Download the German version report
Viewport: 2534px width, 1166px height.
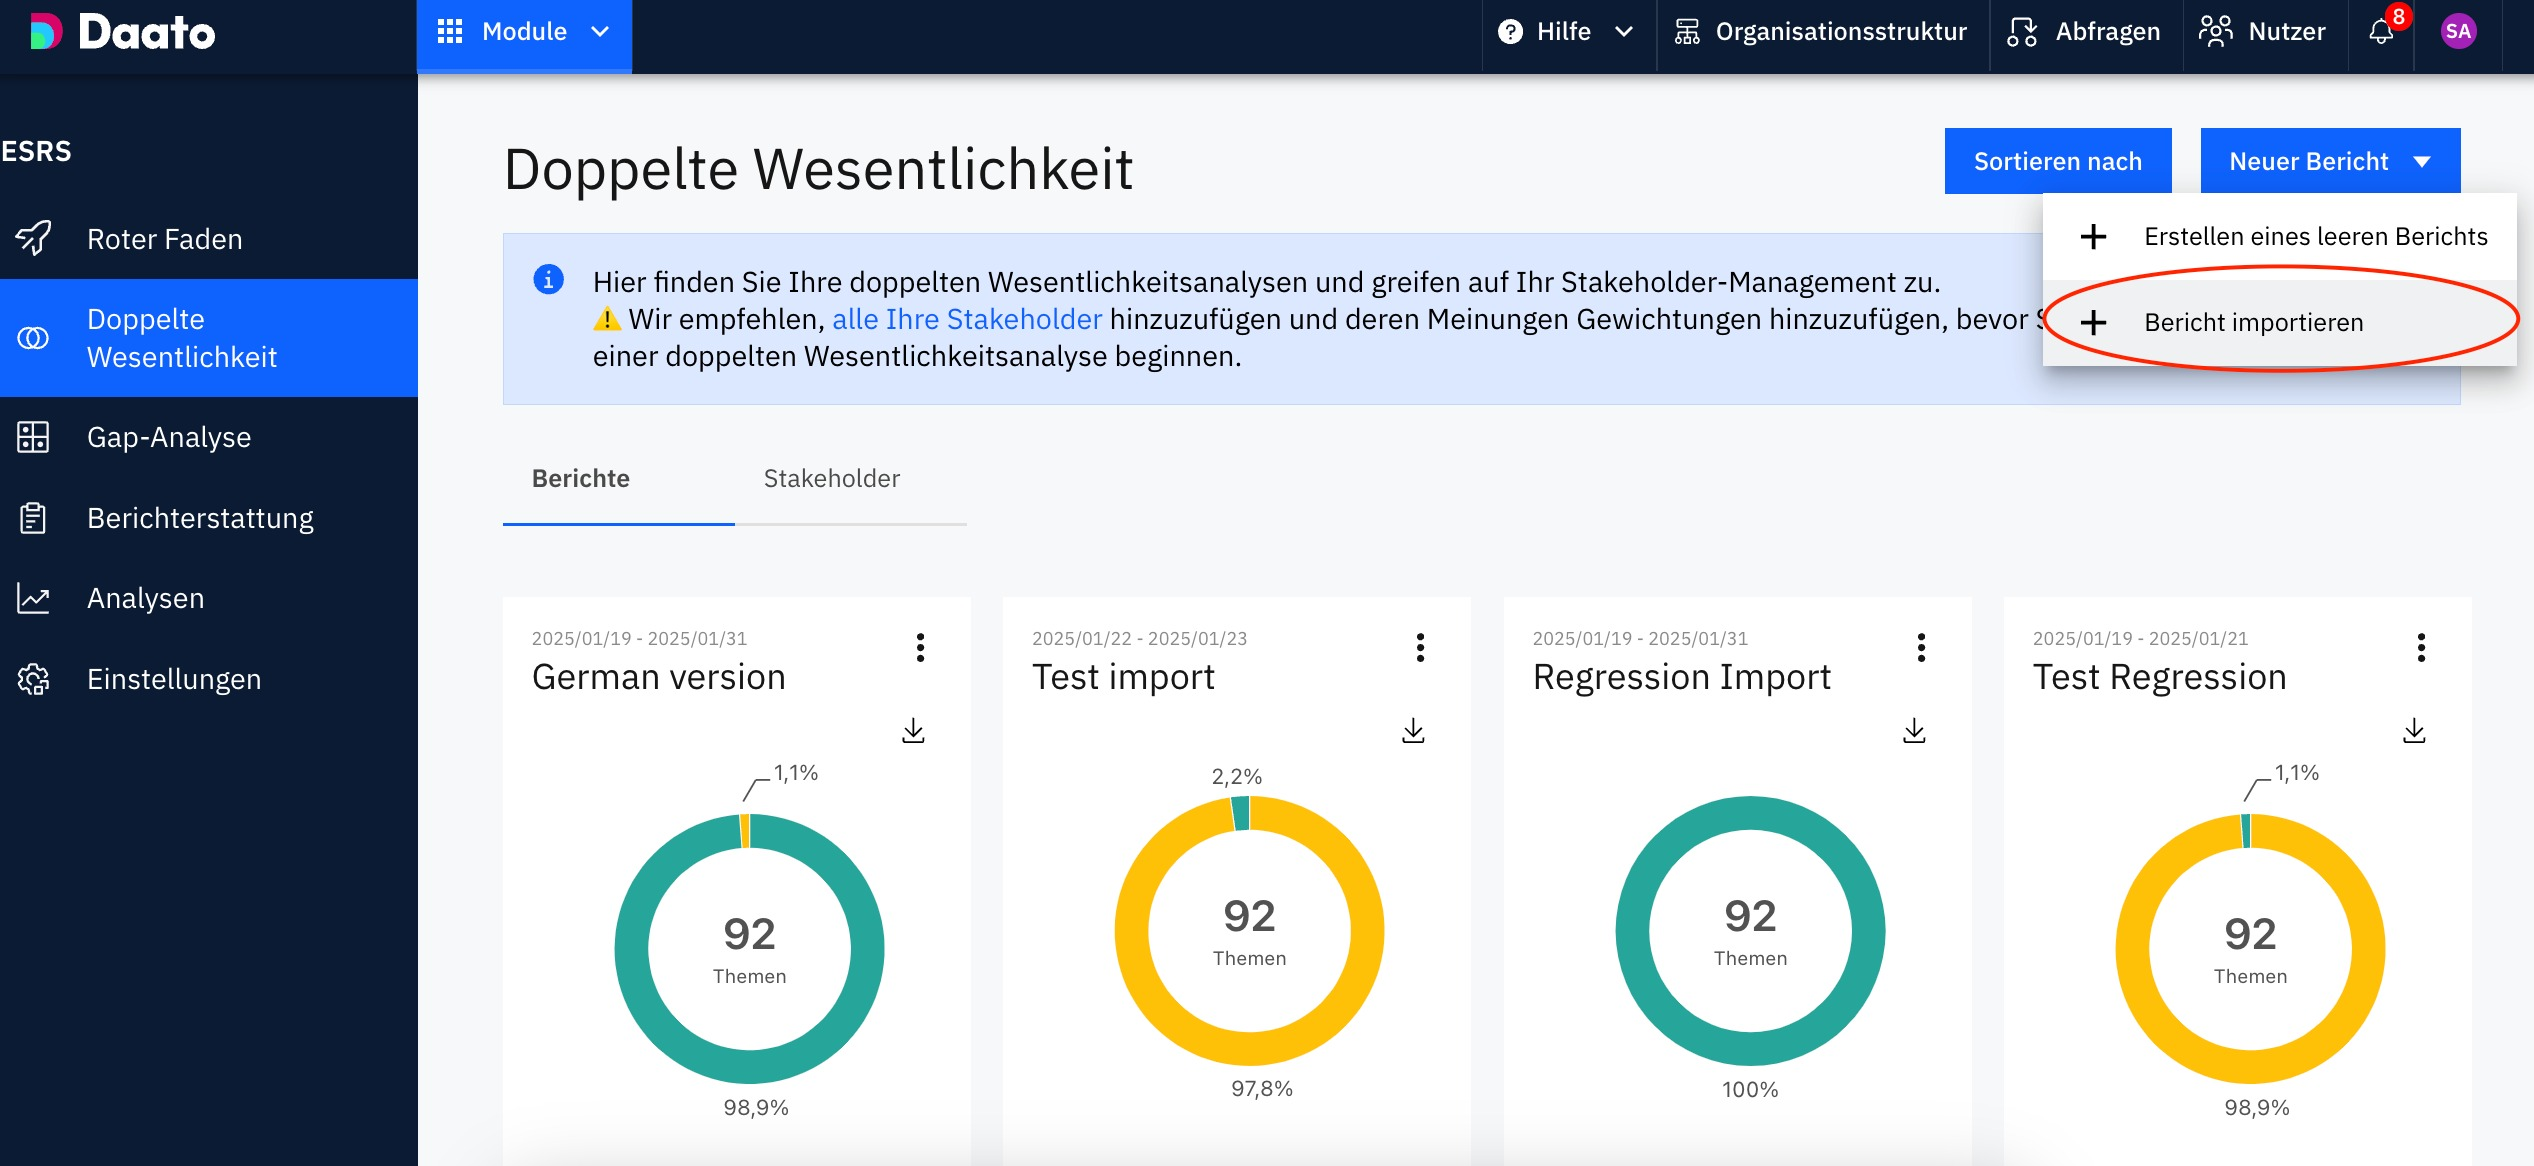913,731
